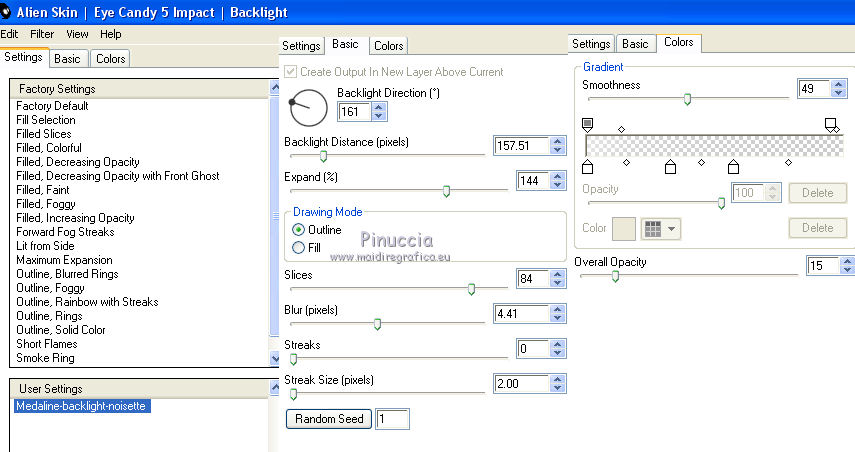Decrease the Expand percentage value

click(557, 185)
